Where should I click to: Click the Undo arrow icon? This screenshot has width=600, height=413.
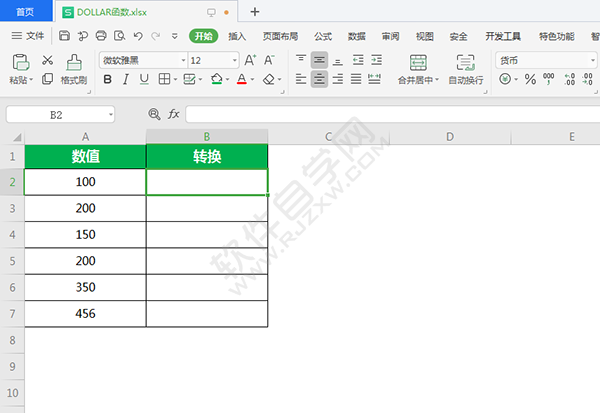point(138,36)
